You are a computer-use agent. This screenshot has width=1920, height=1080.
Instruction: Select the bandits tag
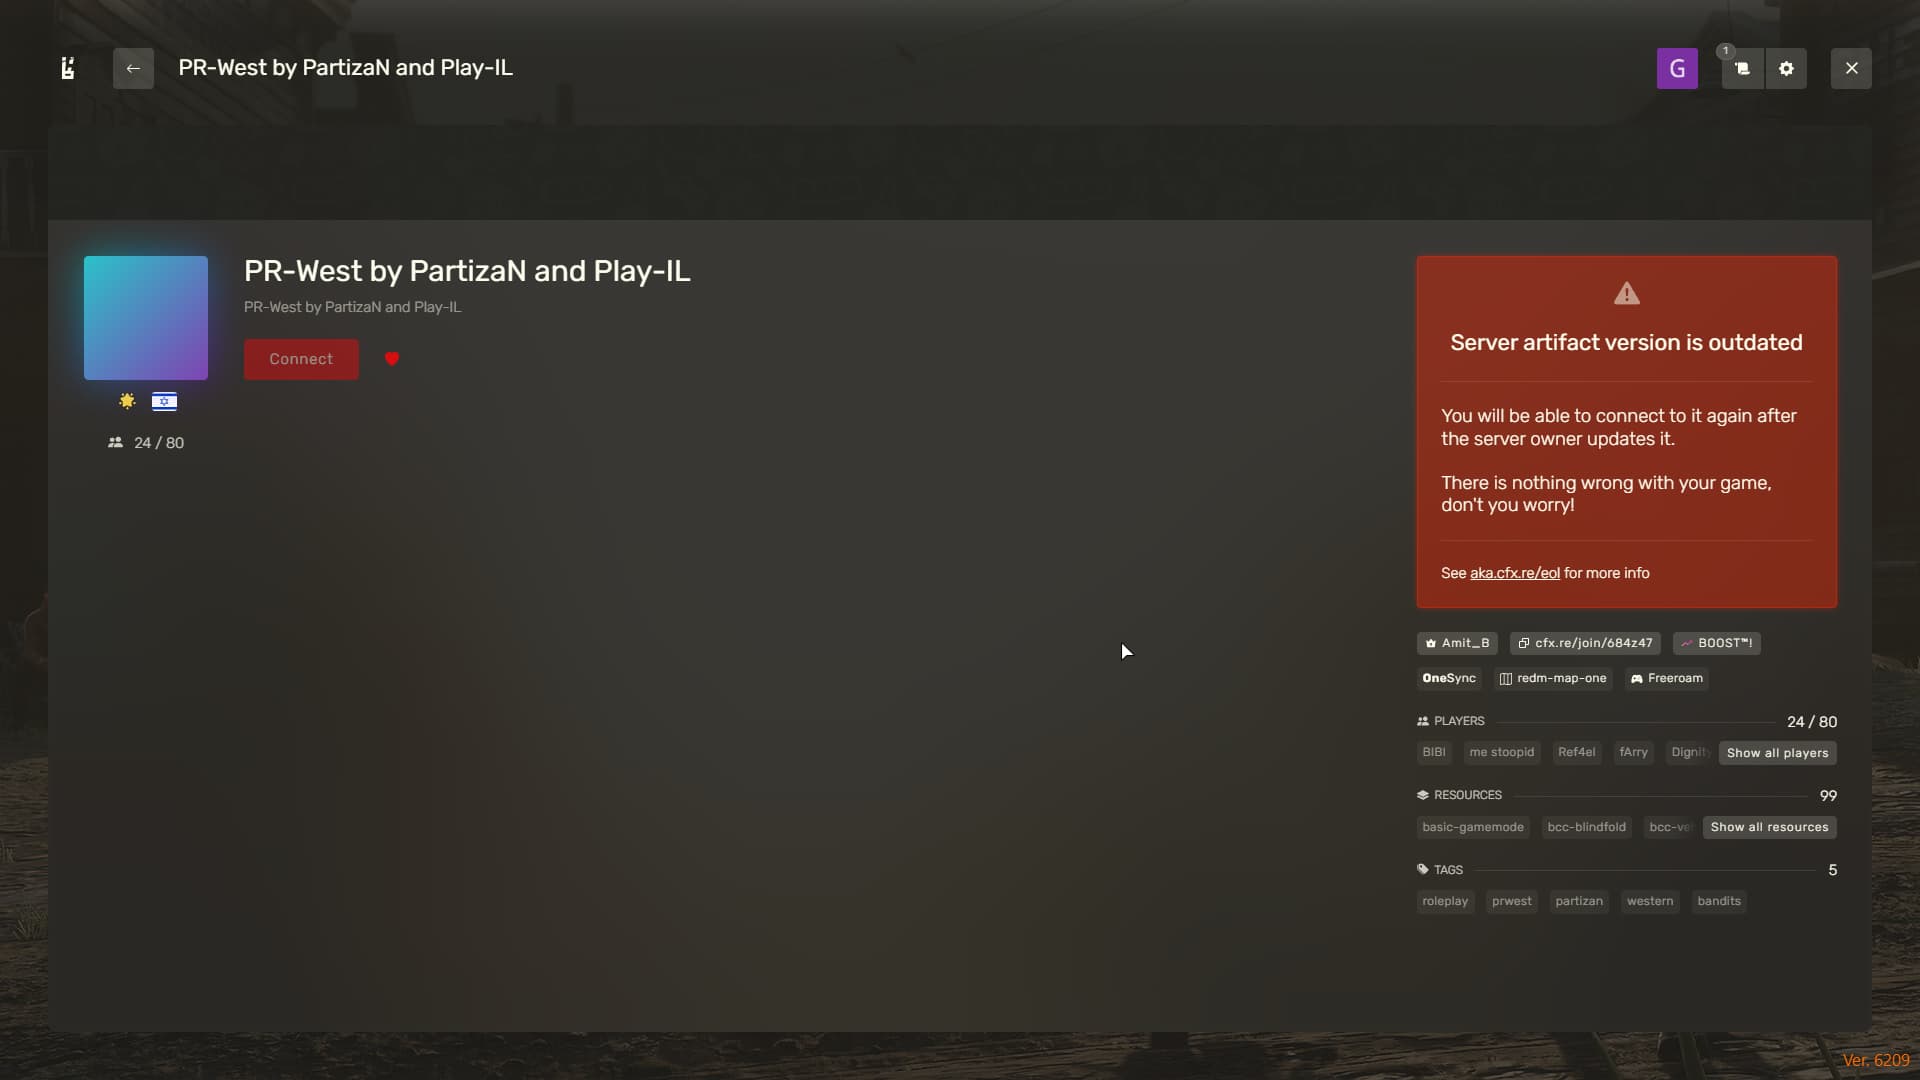[1719, 901]
